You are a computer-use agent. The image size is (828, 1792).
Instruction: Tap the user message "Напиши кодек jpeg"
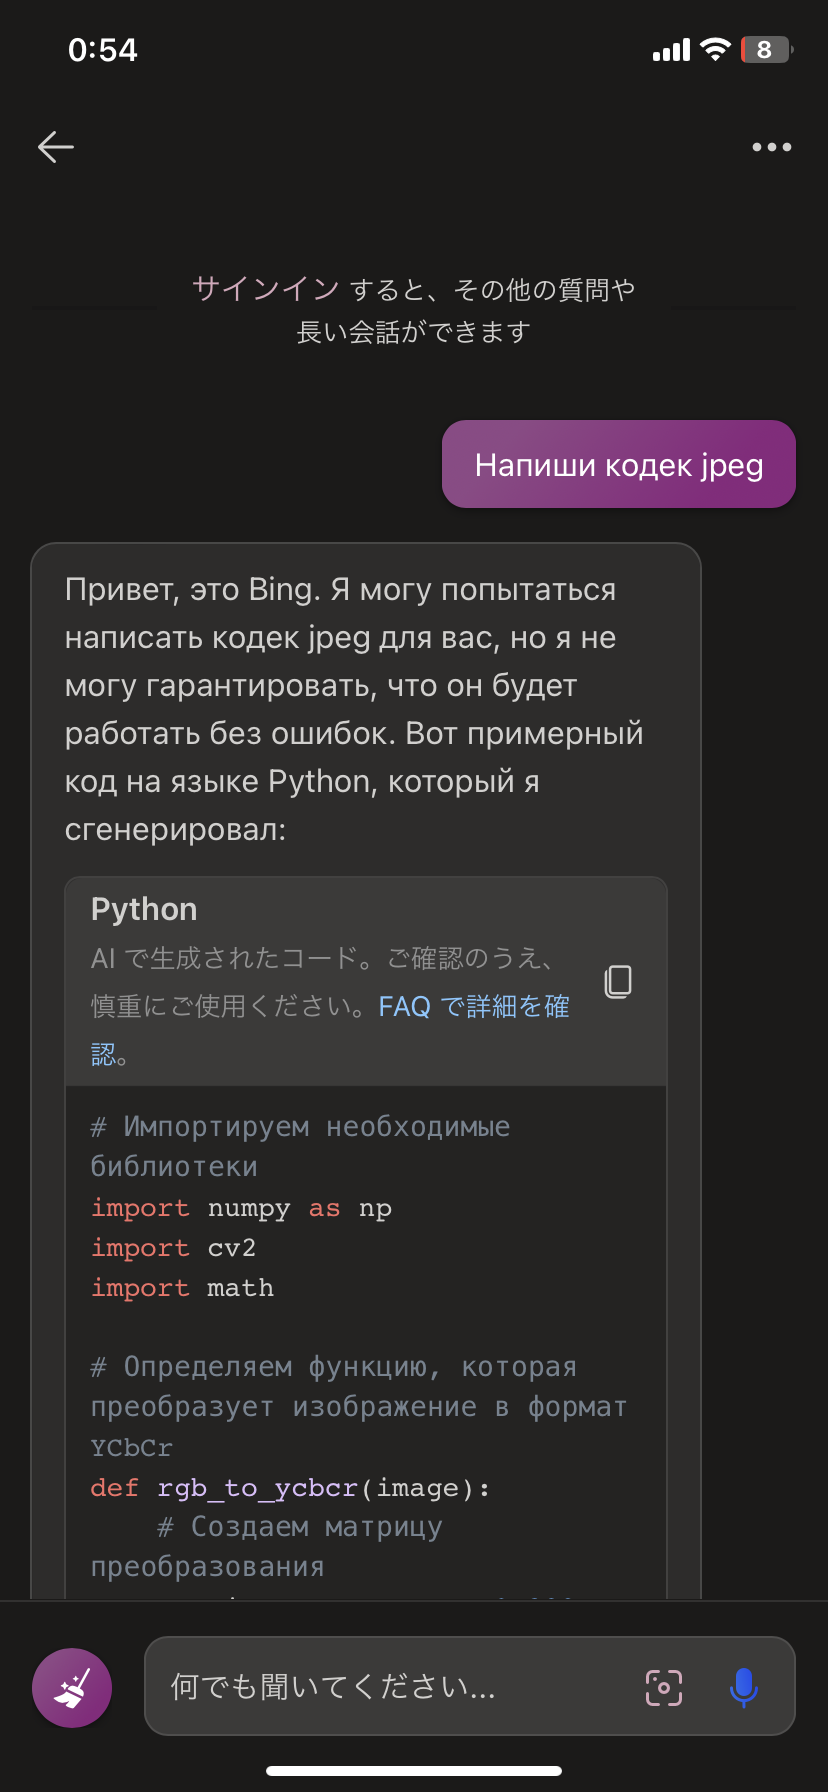coord(618,465)
